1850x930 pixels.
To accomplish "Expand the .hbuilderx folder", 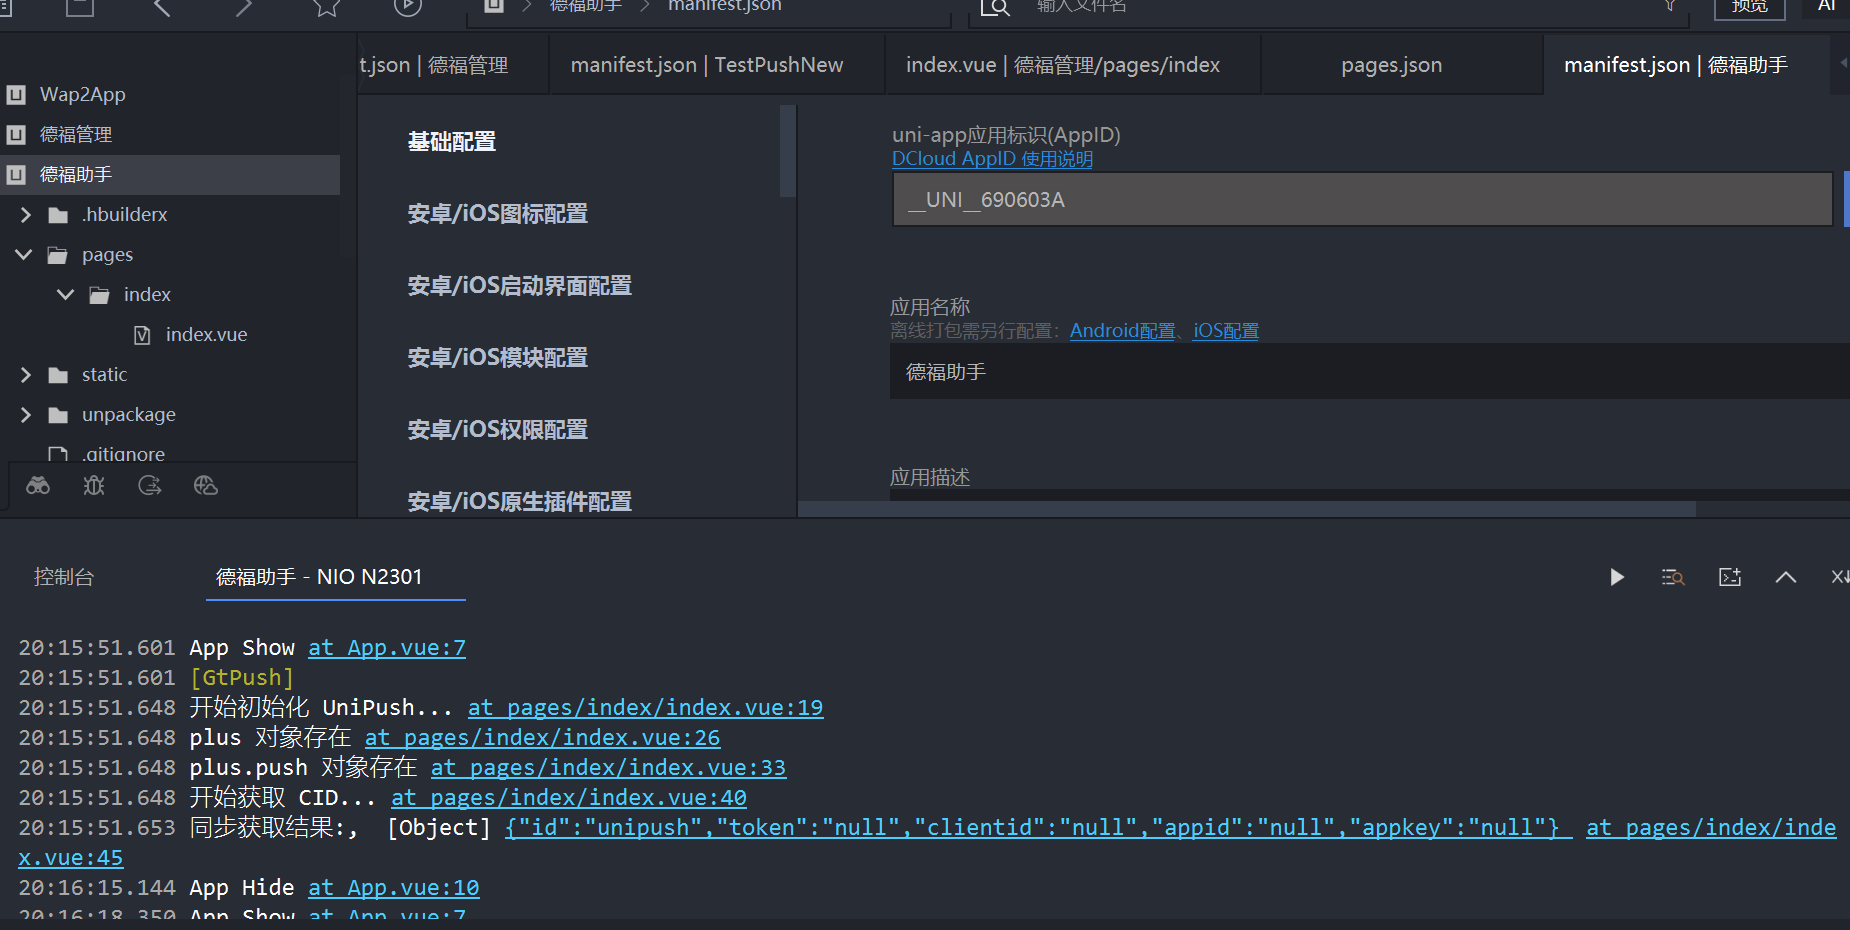I will (x=26, y=215).
